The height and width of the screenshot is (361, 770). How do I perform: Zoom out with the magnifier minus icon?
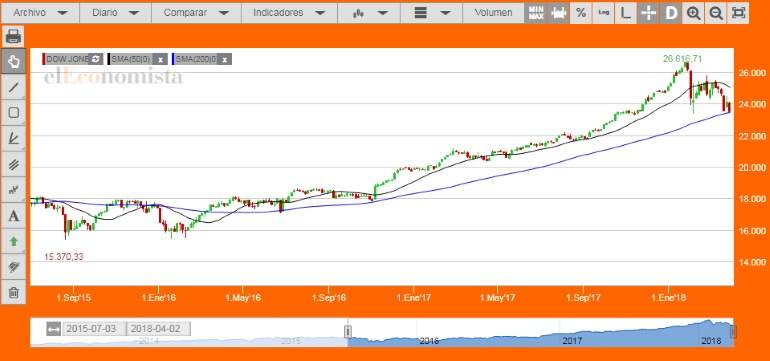(x=716, y=13)
